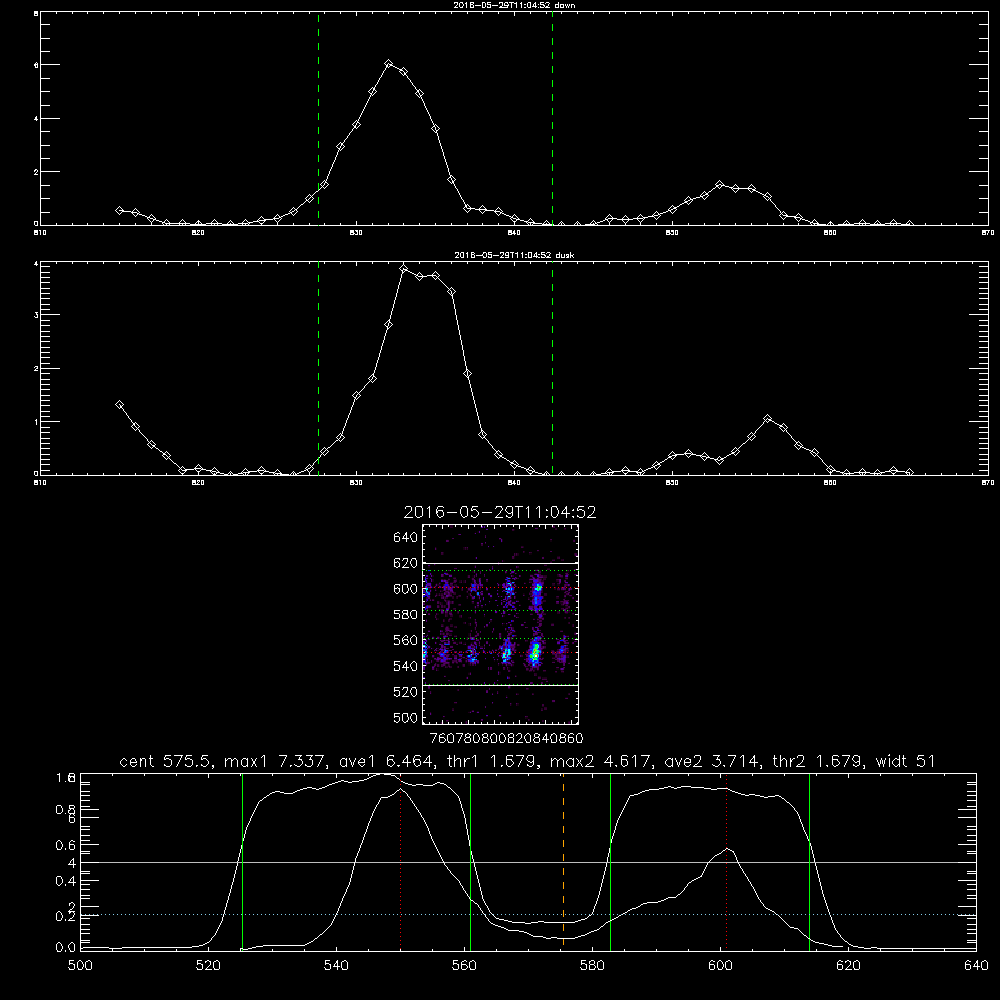
Task: Click the 'ave2 3.714' statistic
Action: 711,761
